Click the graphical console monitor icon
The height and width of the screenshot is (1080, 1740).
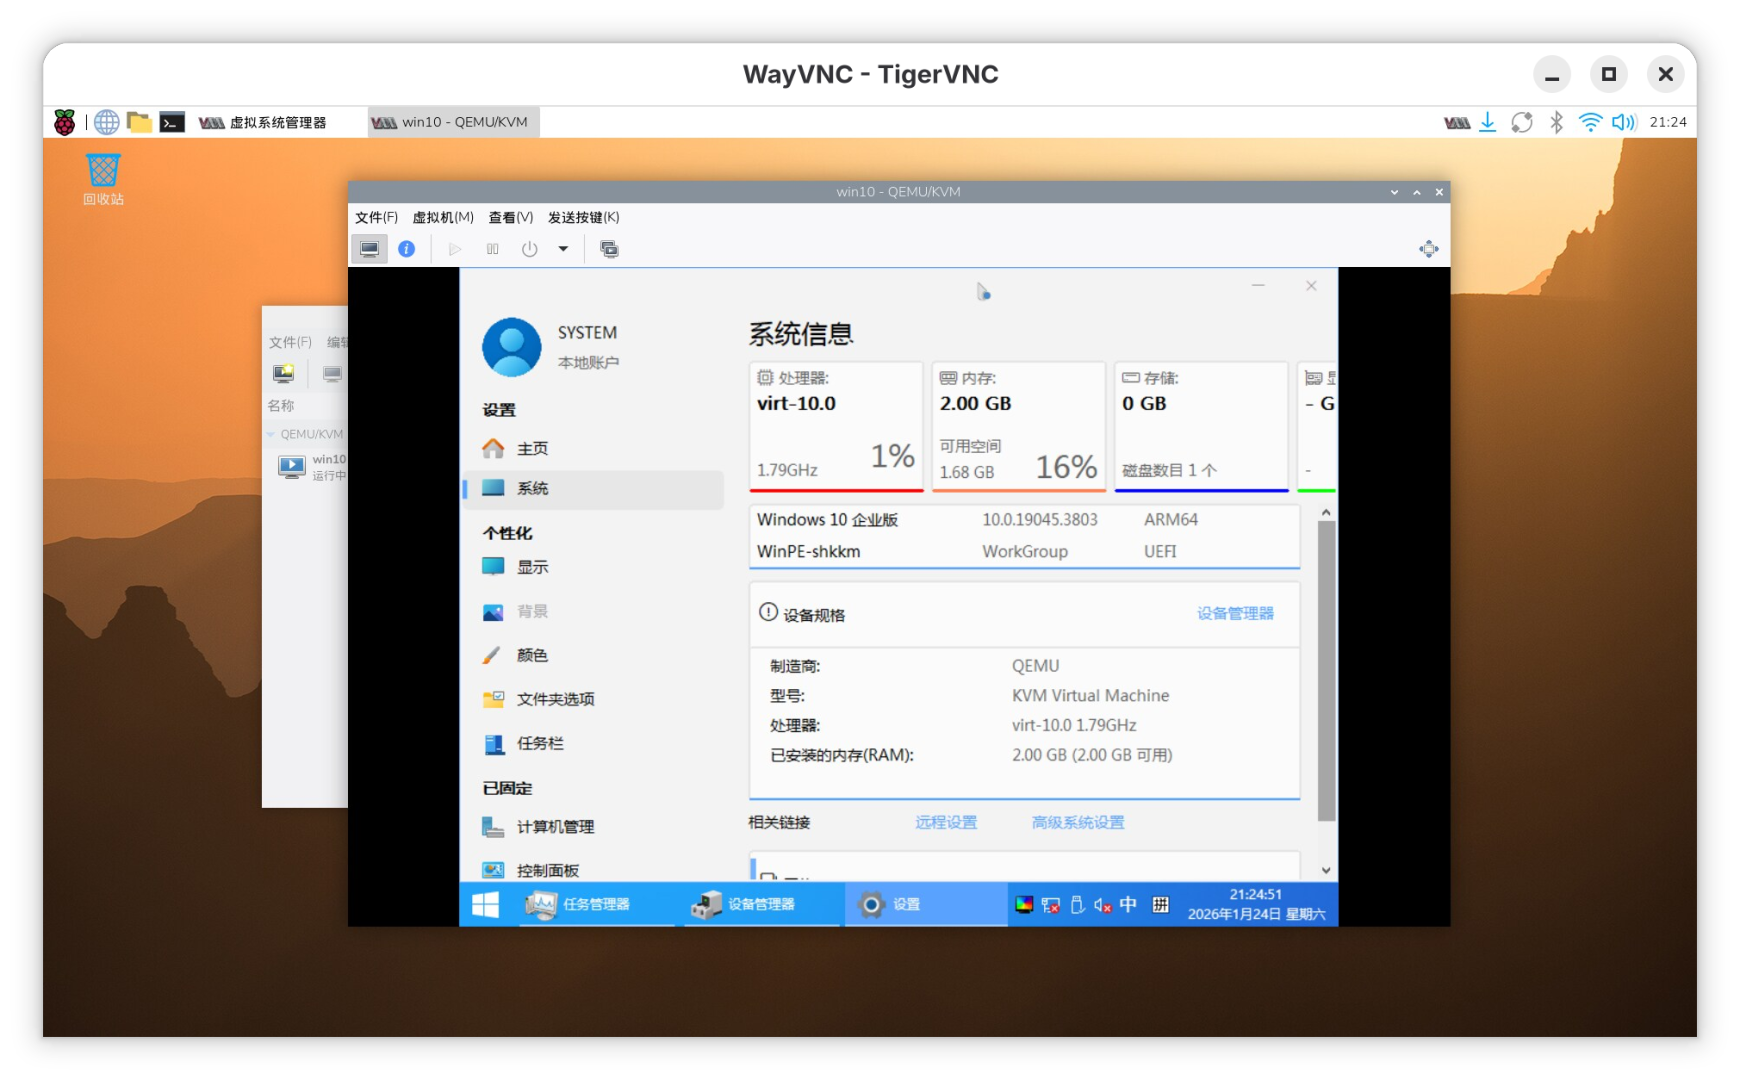tap(369, 249)
